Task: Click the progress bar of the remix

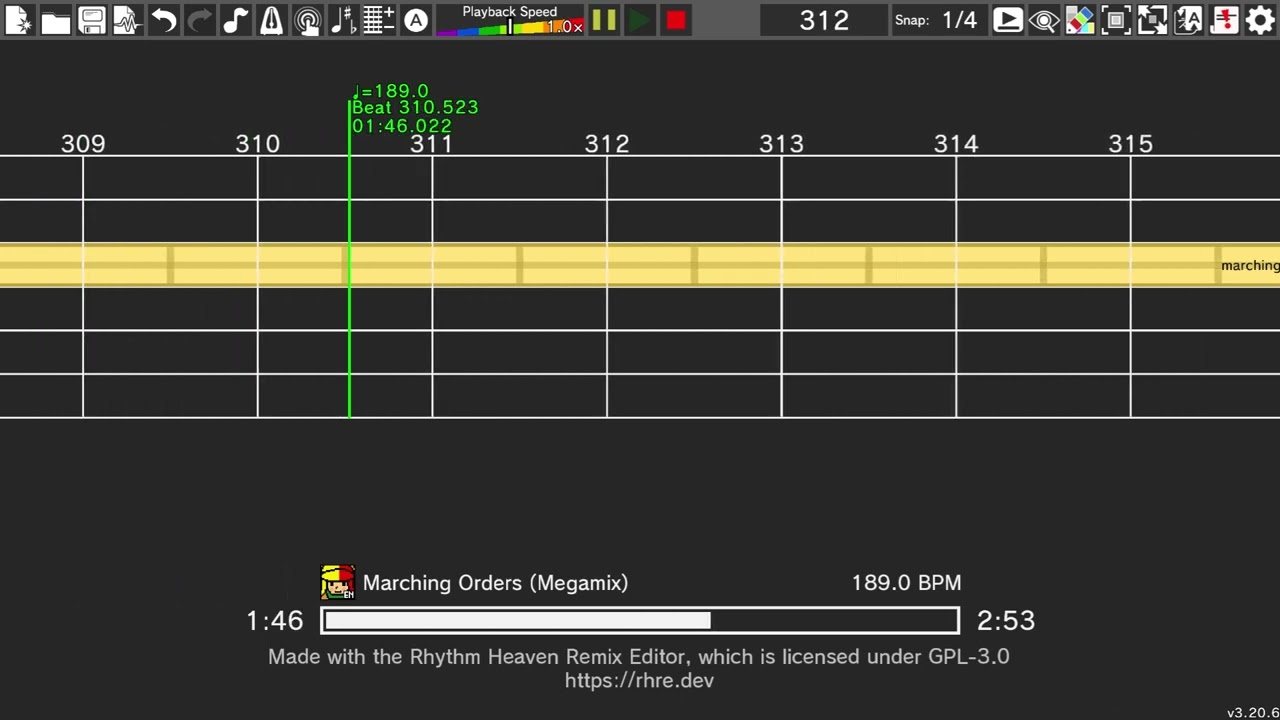Action: (640, 621)
